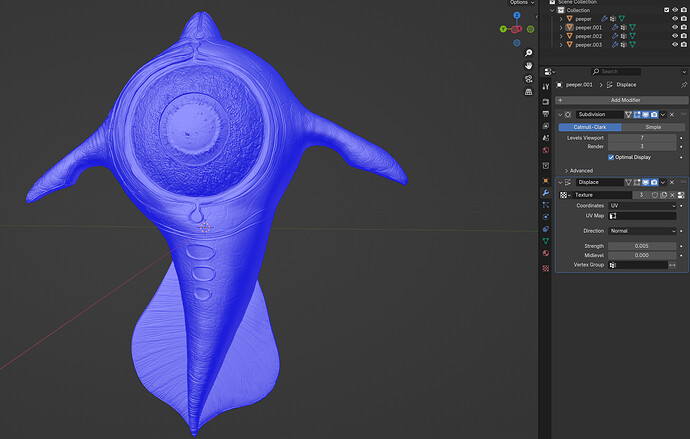
Task: Expand the peeper object tree row
Action: coord(561,19)
